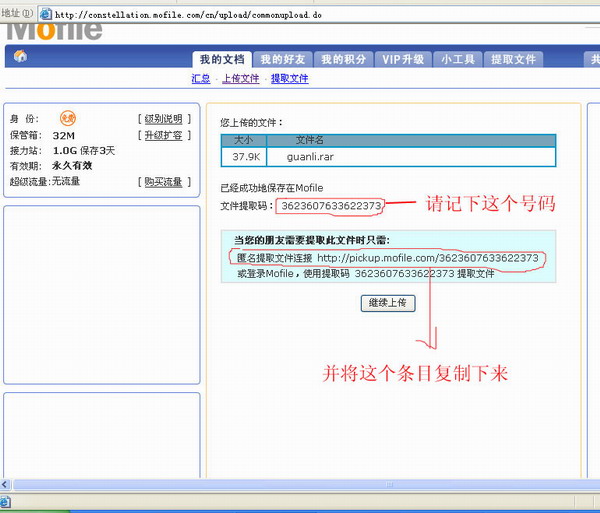Click the 提取文件 link under the tabs
Image resolution: width=600 pixels, height=513 pixels.
(290, 78)
